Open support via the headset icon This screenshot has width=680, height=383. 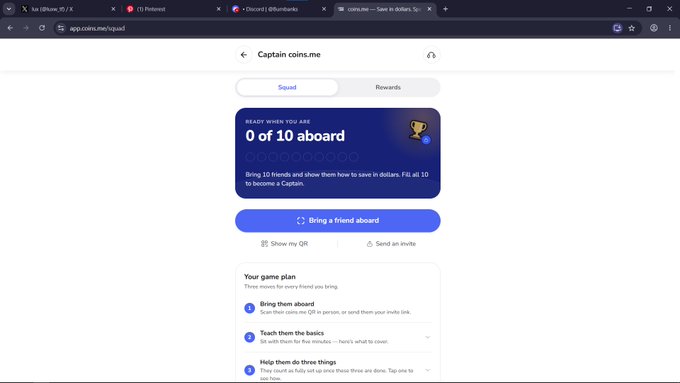431,55
